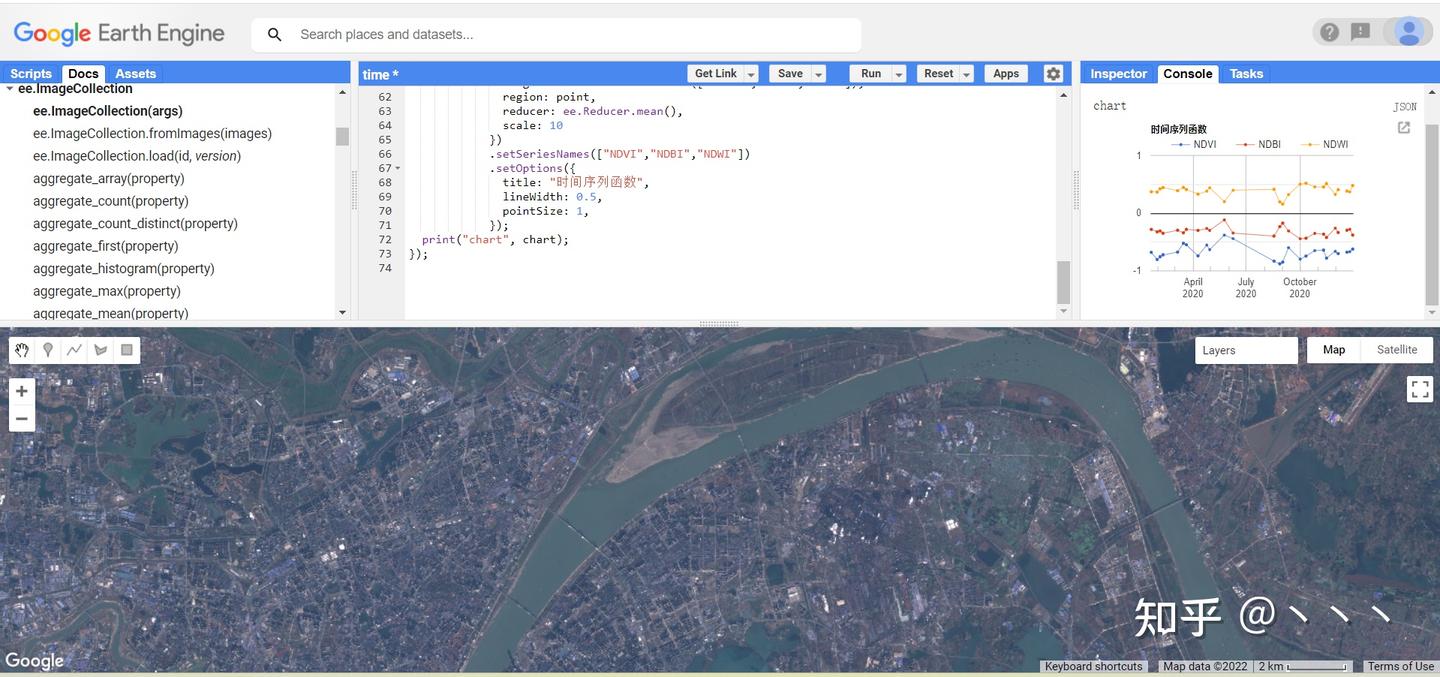The height and width of the screenshot is (677, 1440).
Task: Click the Apps button
Action: click(x=1006, y=74)
